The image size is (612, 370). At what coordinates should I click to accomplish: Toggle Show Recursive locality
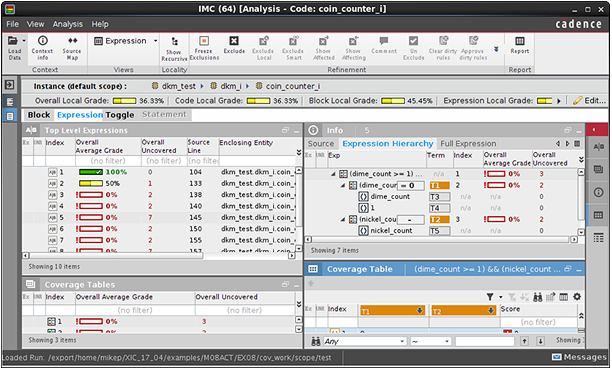(x=174, y=49)
